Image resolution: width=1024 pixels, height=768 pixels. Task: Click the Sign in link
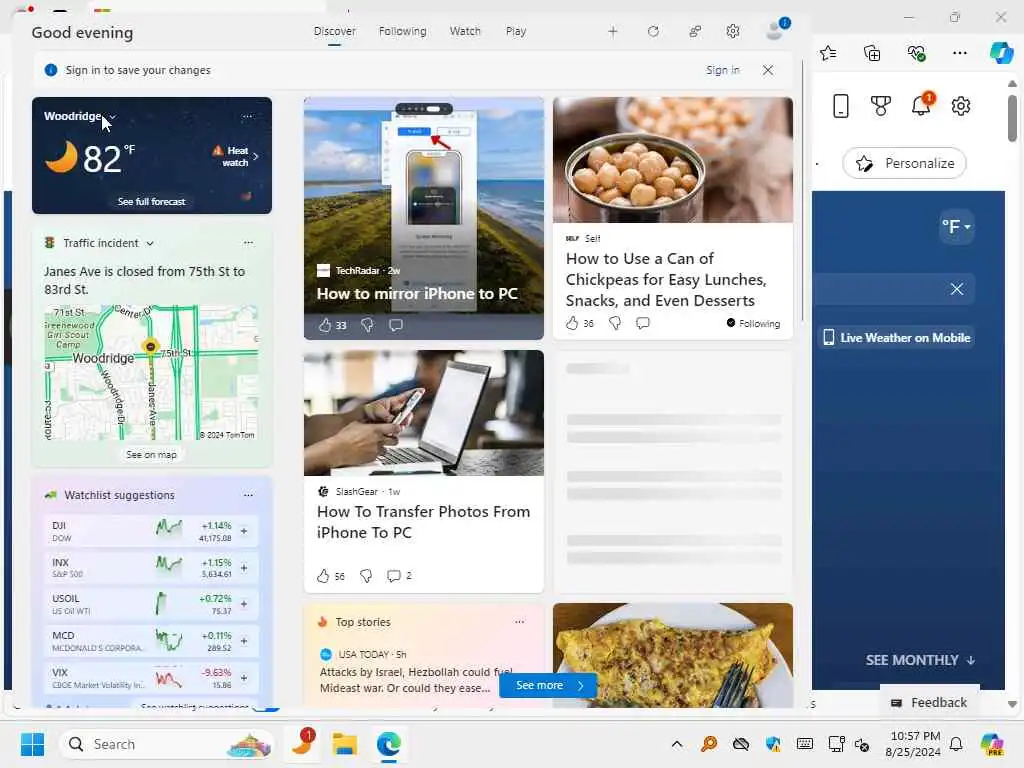(x=722, y=70)
